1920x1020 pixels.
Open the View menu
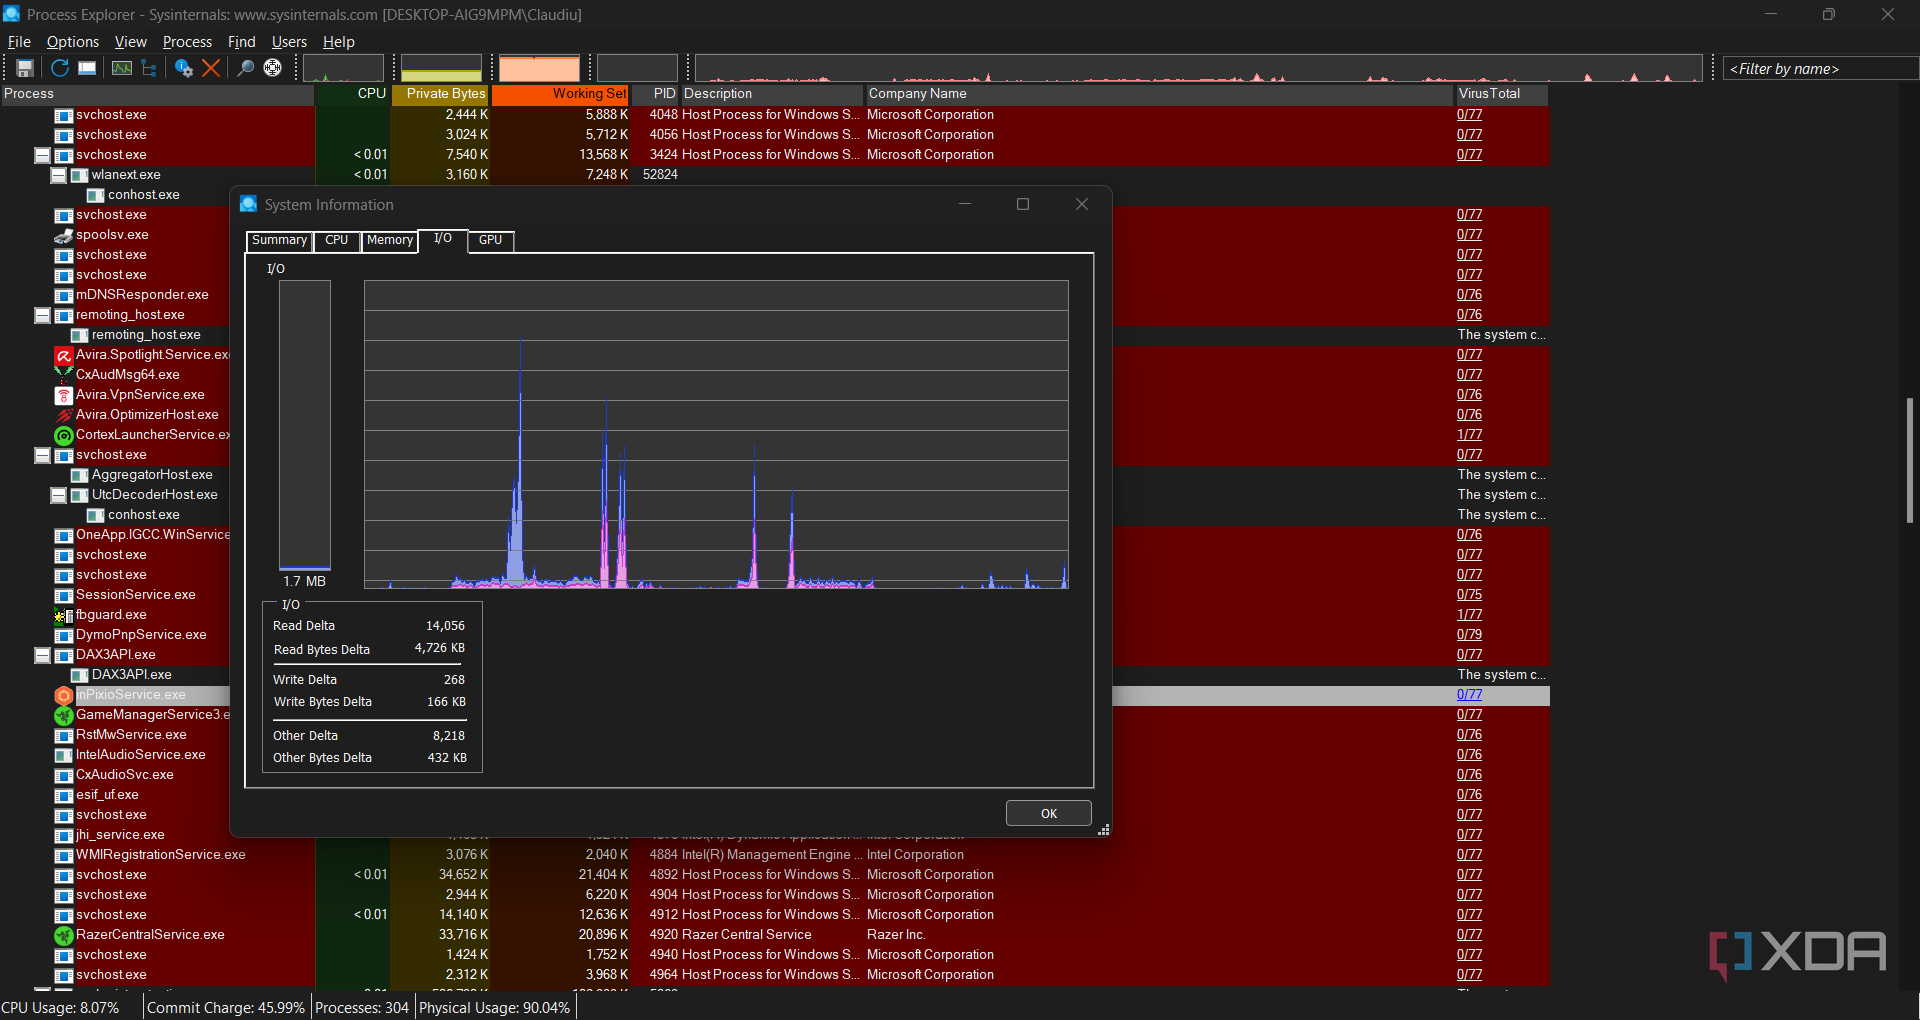coord(131,42)
